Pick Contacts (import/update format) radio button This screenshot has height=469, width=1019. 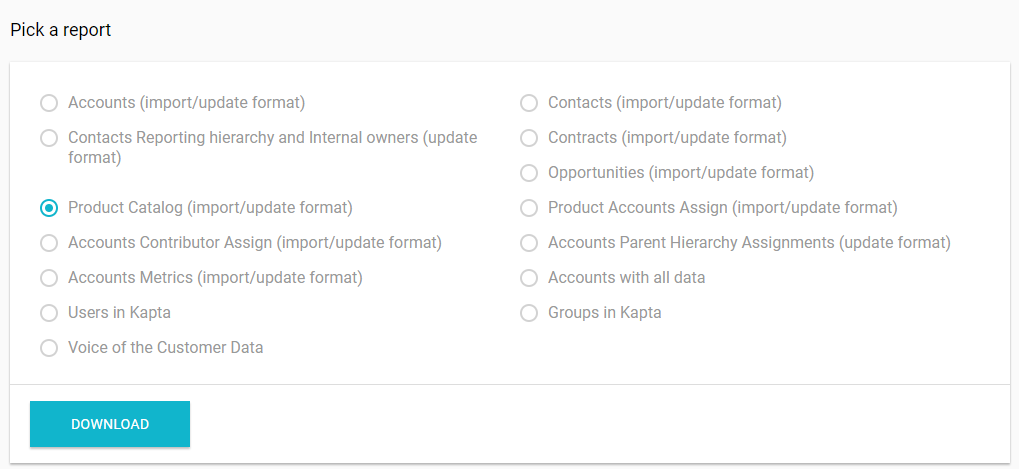point(529,103)
